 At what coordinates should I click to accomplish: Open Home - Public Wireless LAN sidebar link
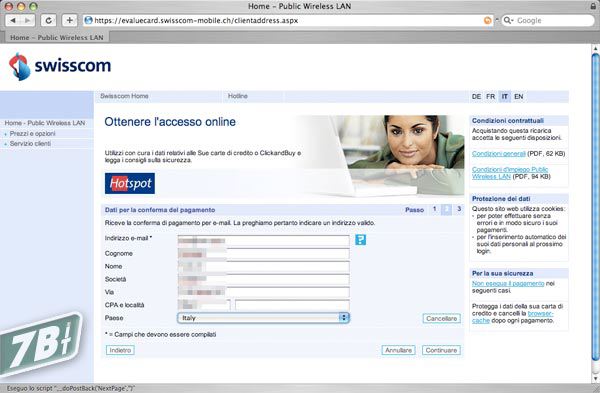[45, 123]
